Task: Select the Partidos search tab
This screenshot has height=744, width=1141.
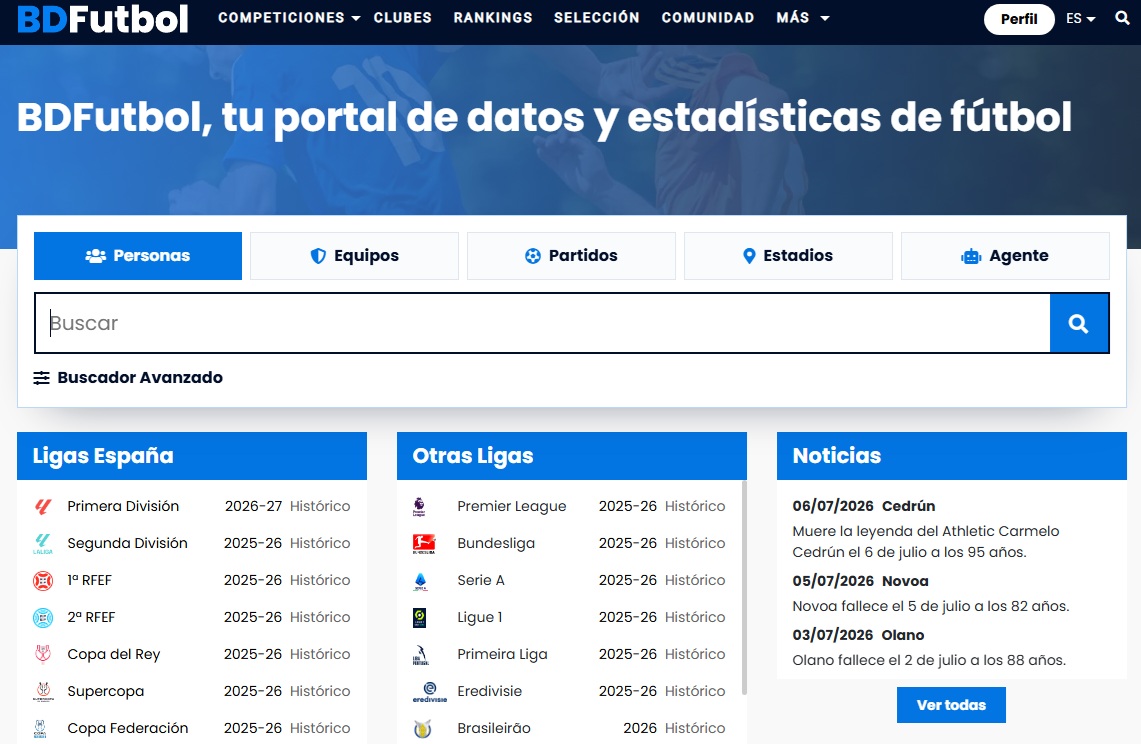Action: click(571, 256)
